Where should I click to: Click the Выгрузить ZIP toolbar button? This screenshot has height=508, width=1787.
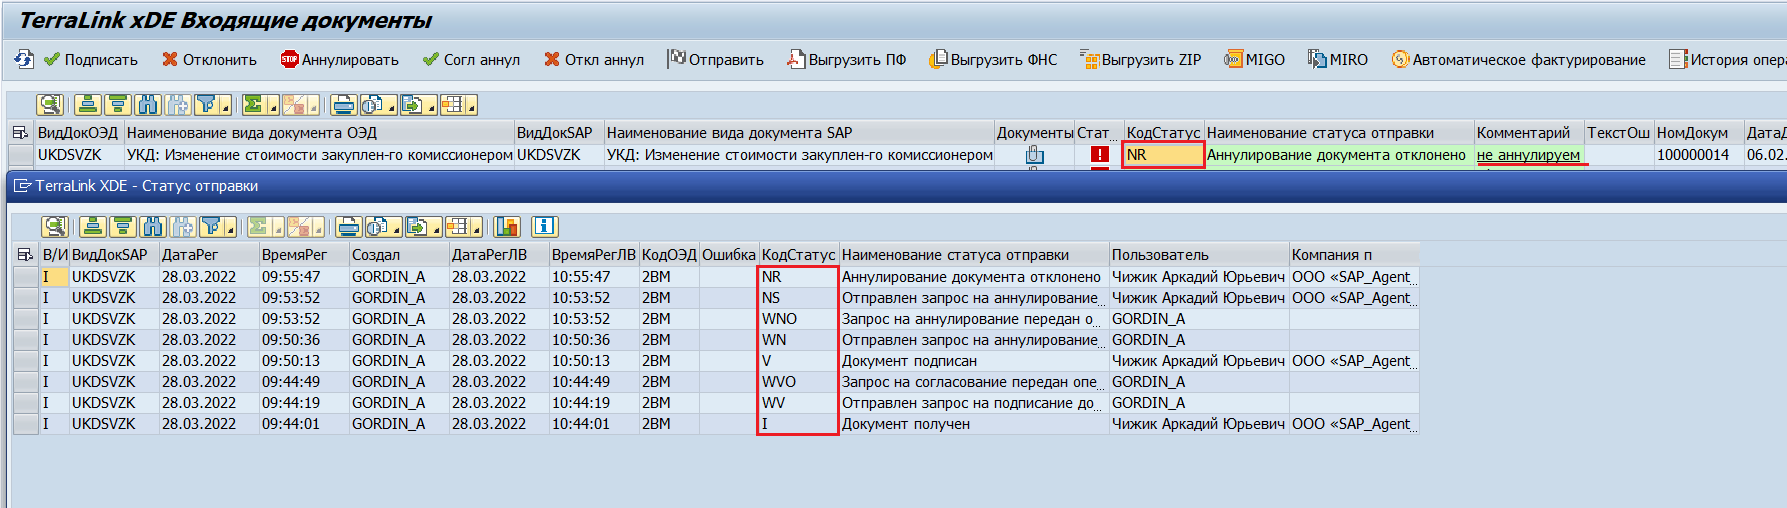(1140, 60)
